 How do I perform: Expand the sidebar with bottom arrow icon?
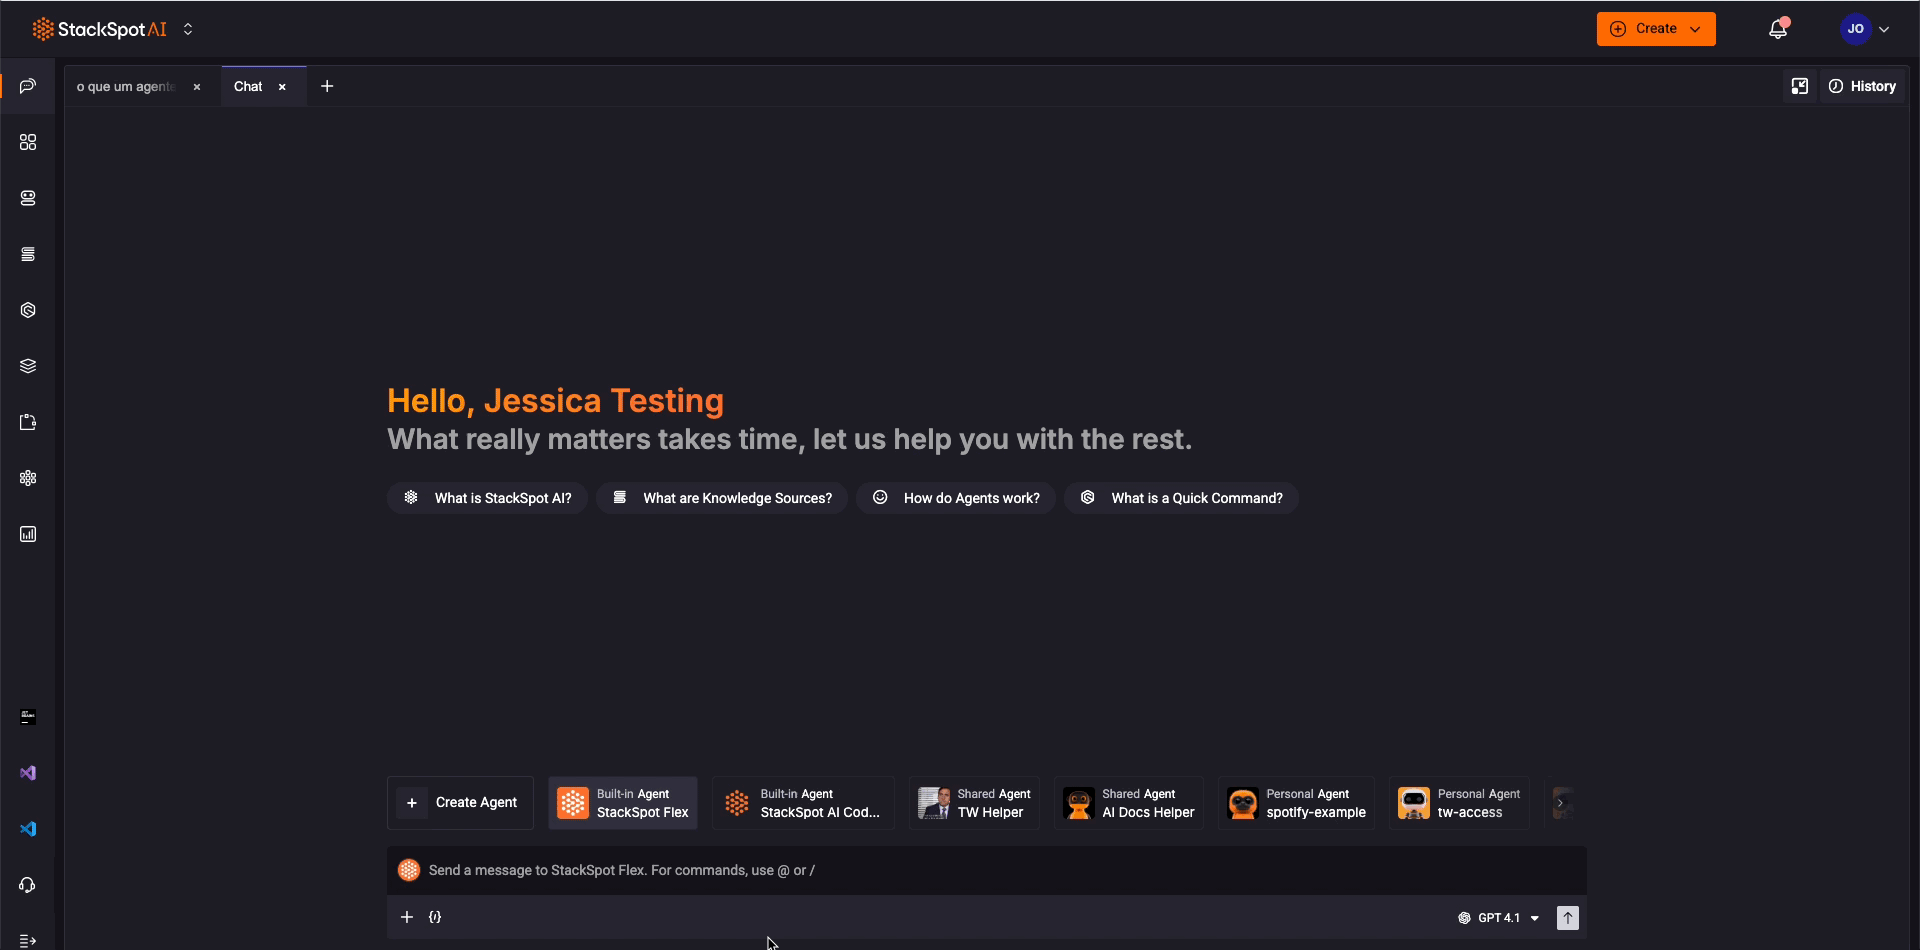click(28, 940)
